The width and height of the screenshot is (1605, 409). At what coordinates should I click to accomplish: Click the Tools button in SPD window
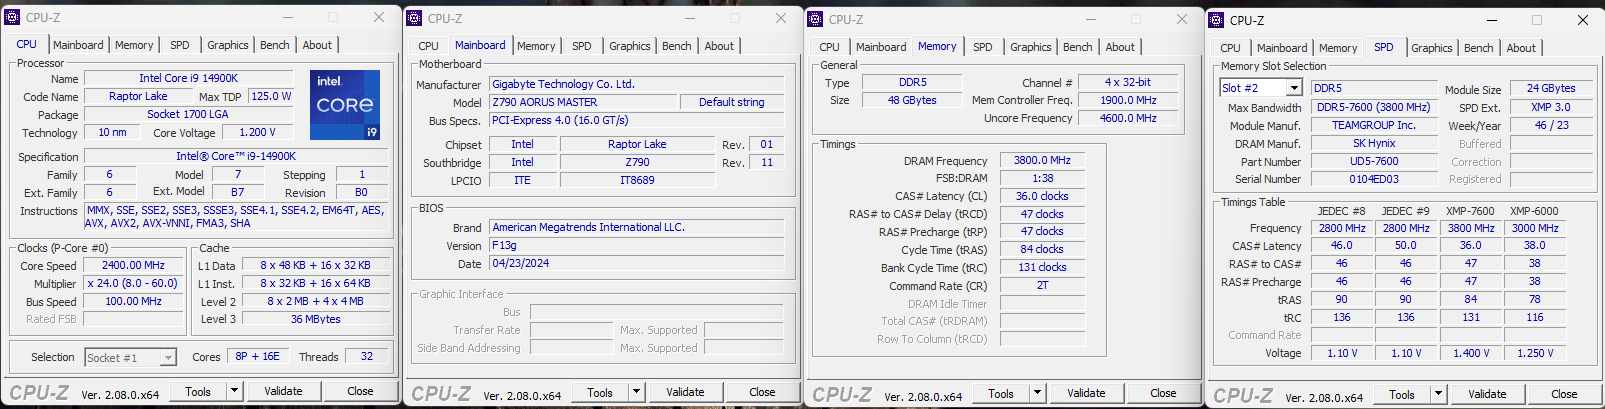coord(1401,394)
